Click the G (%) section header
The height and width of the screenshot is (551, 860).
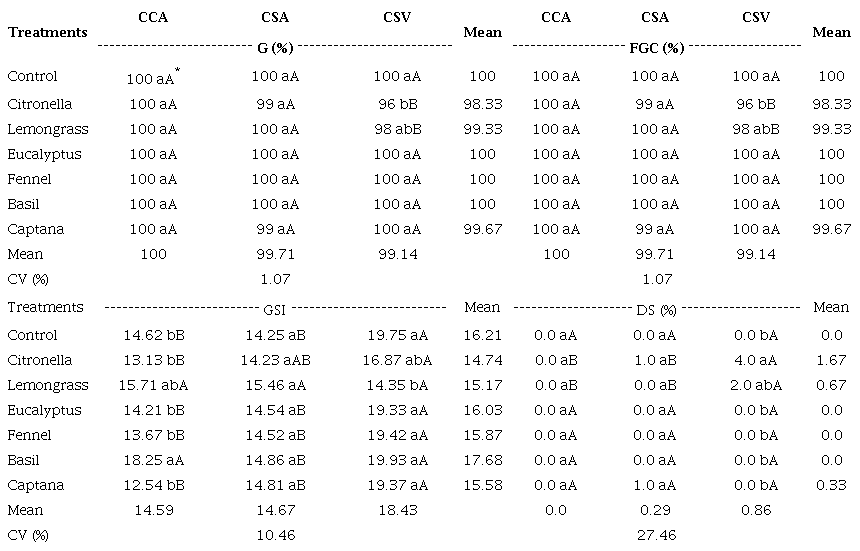click(x=273, y=48)
